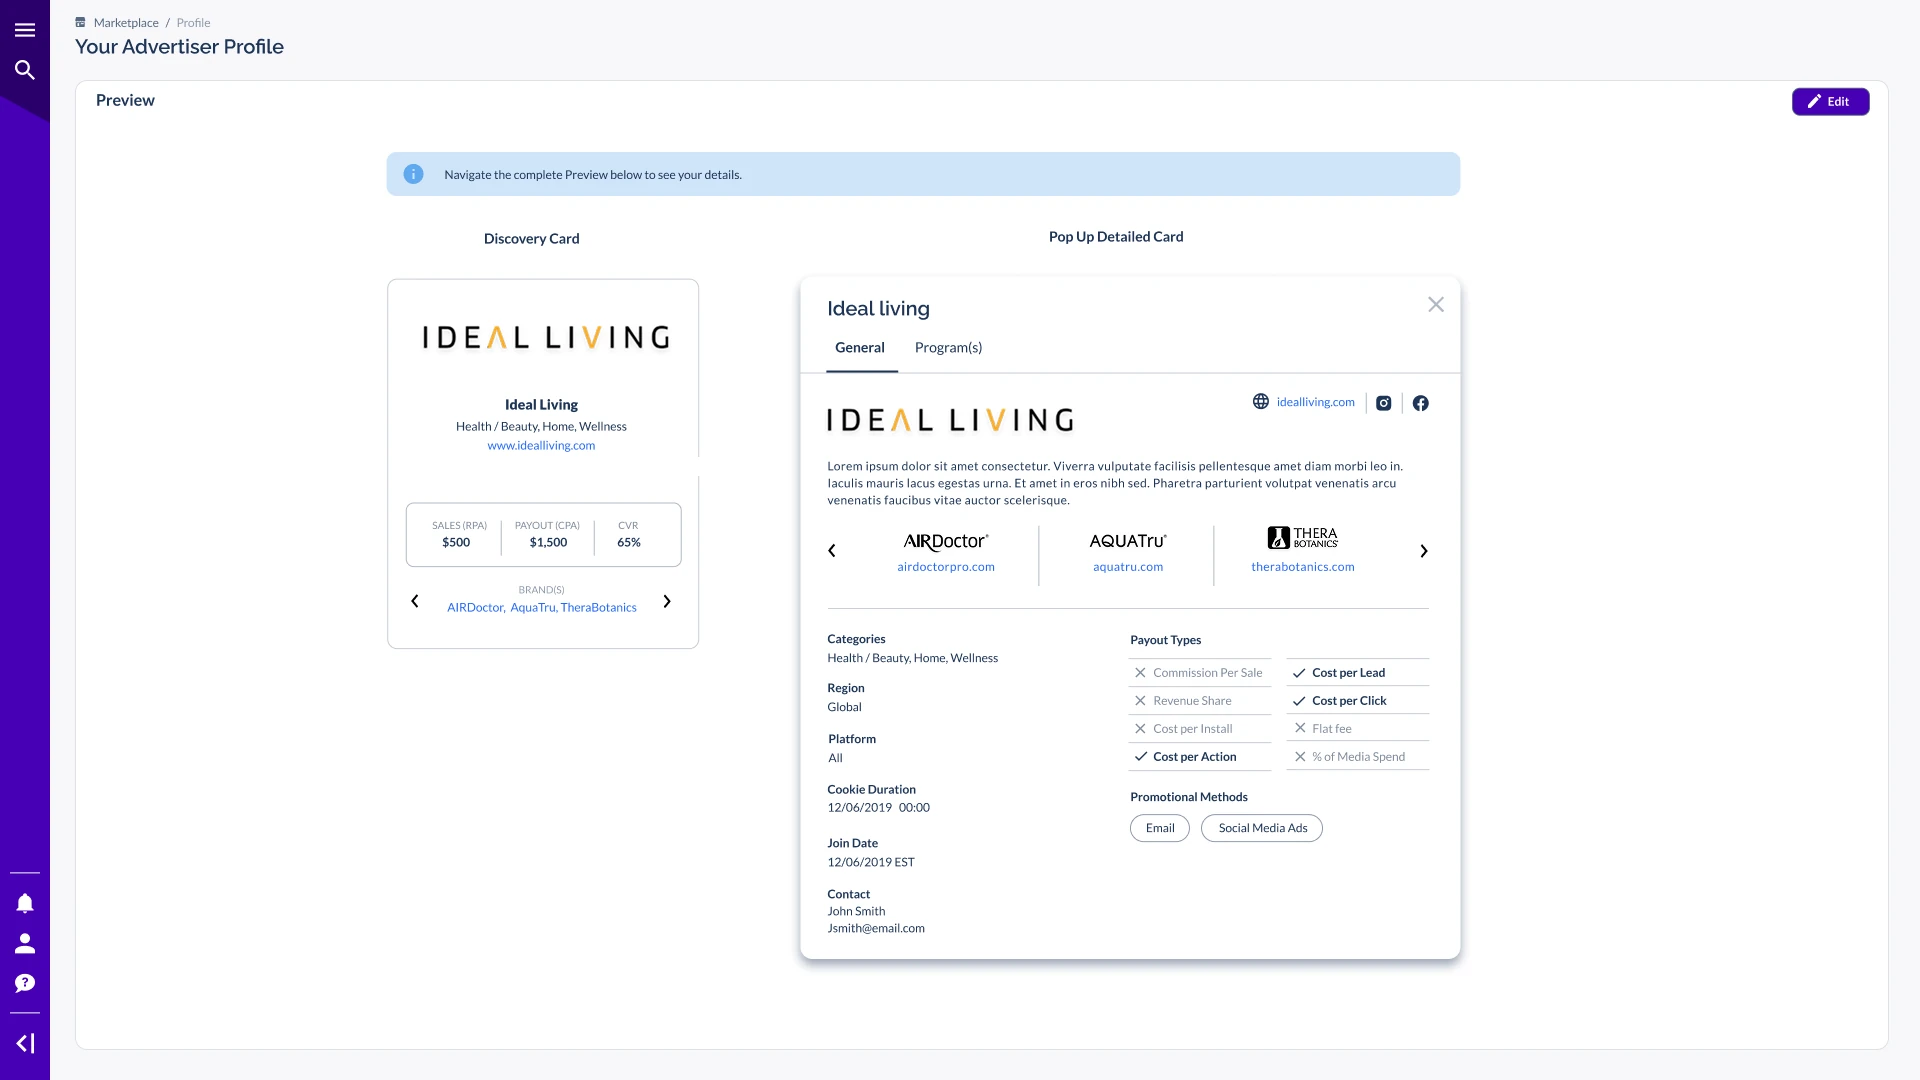Open the user account icon
The width and height of the screenshot is (1920, 1080).
pos(25,943)
